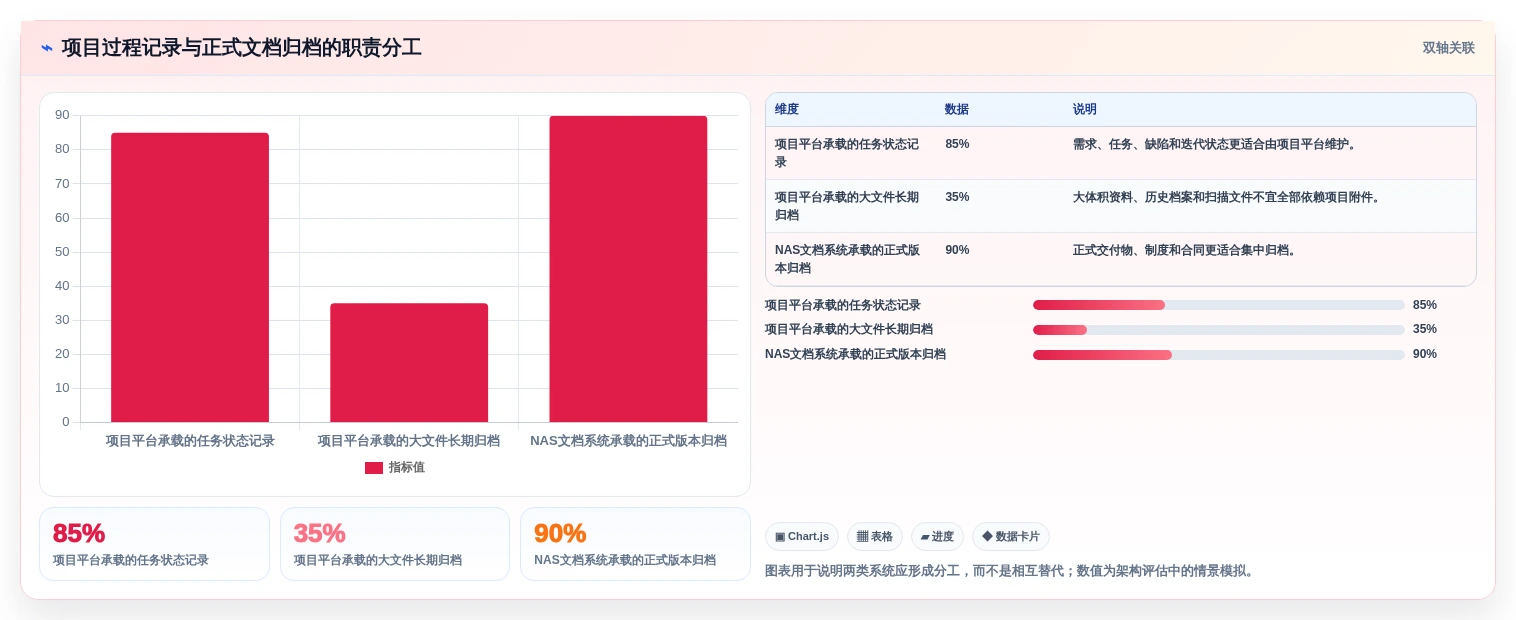Click the footnote text starting with 图表用于说明
The image size is (1516, 620).
1009,571
